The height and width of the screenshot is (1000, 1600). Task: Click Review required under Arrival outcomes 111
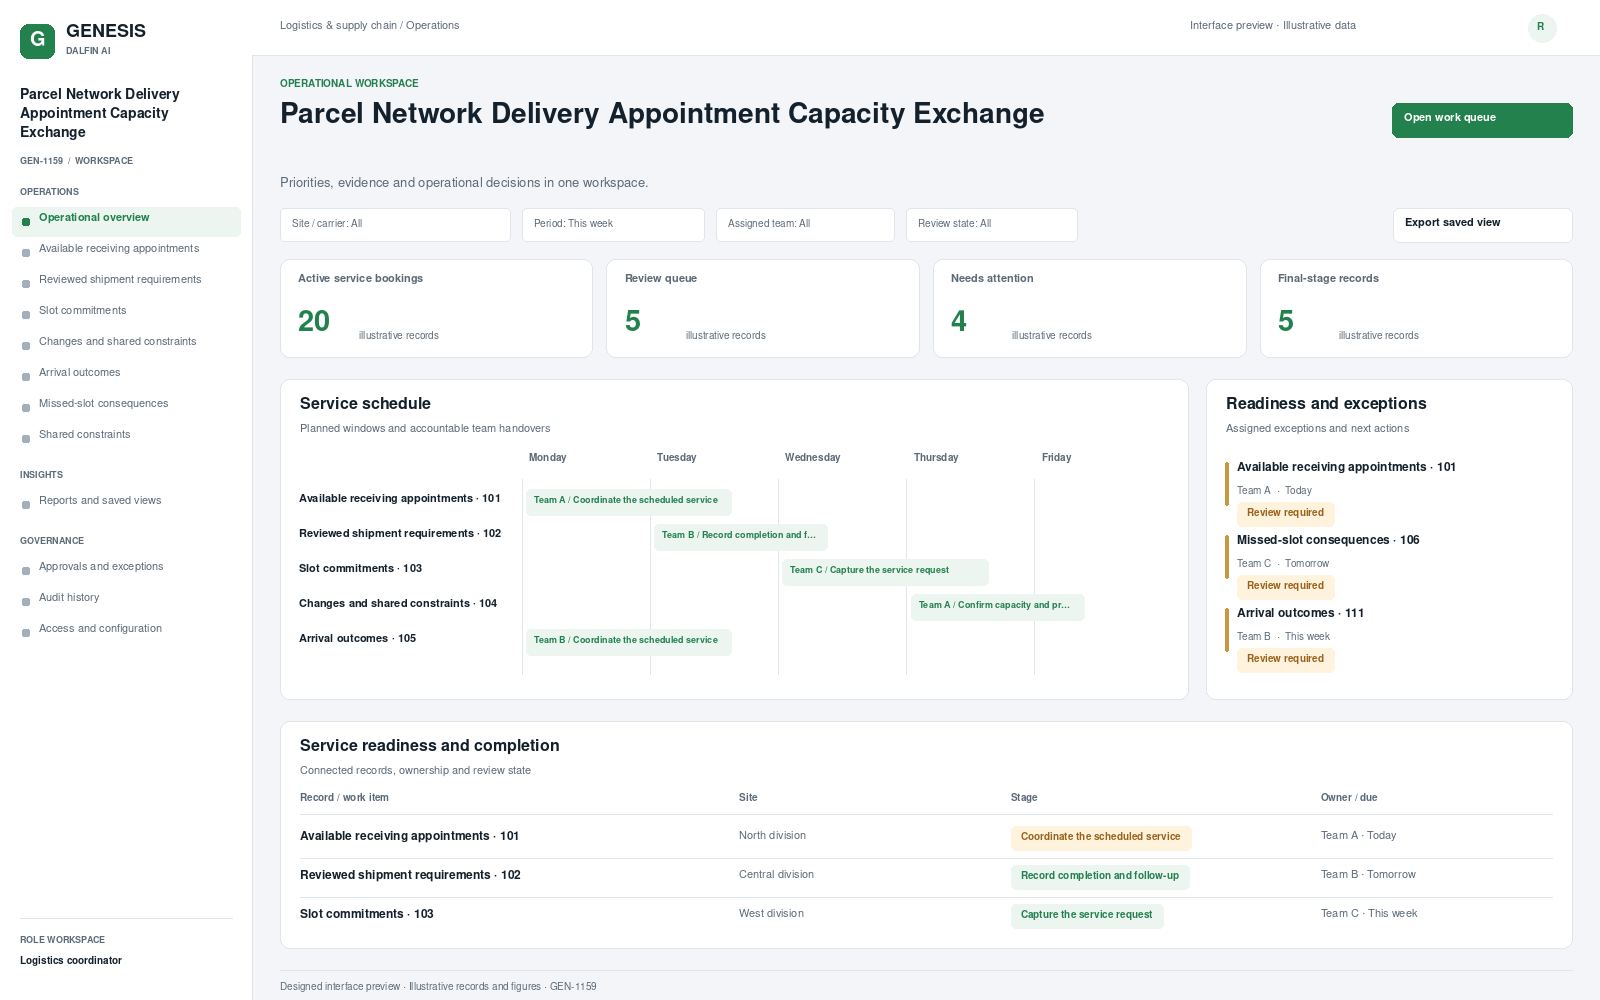coord(1285,659)
